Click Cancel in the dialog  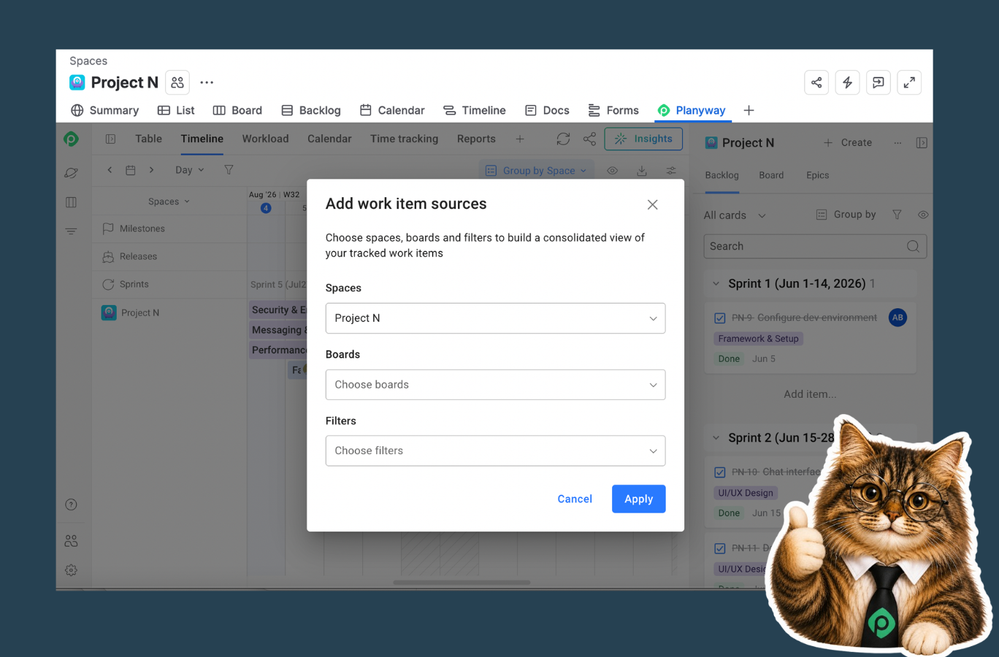point(575,499)
